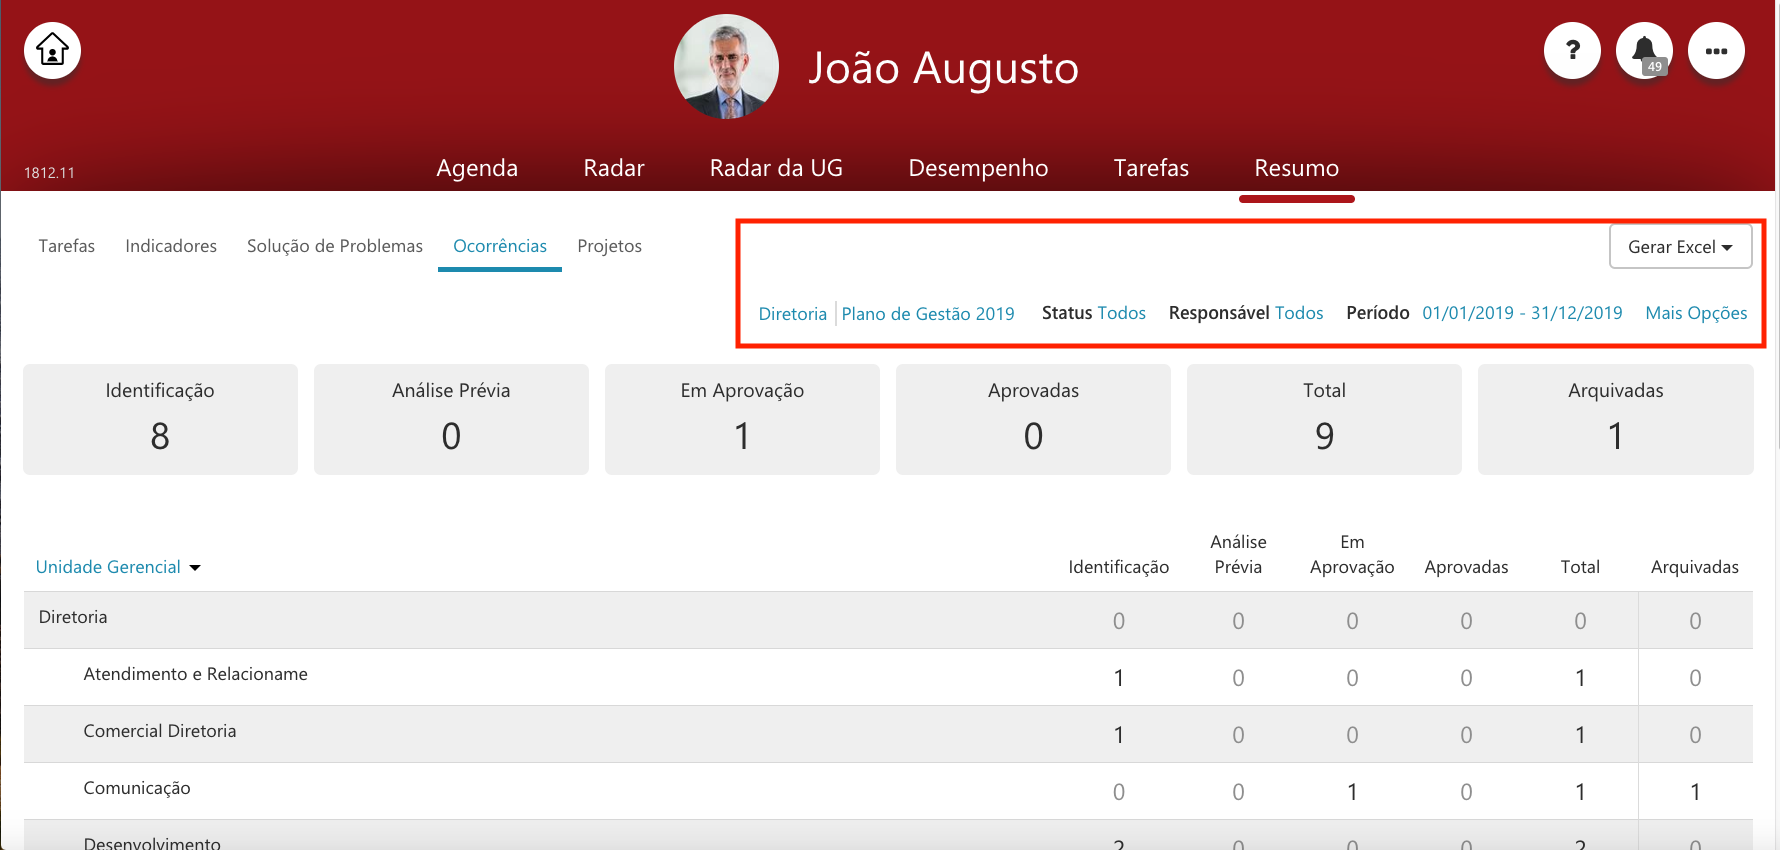Click João Augusto's profile photo
This screenshot has width=1780, height=850.
click(726, 66)
